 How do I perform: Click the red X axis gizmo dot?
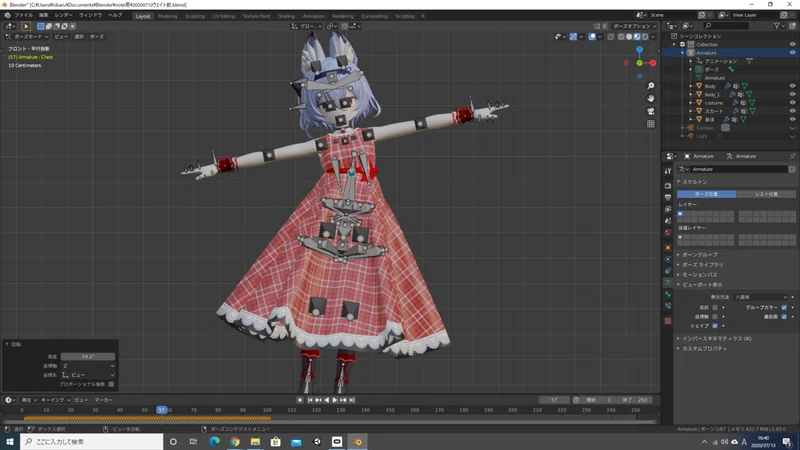coord(653,63)
